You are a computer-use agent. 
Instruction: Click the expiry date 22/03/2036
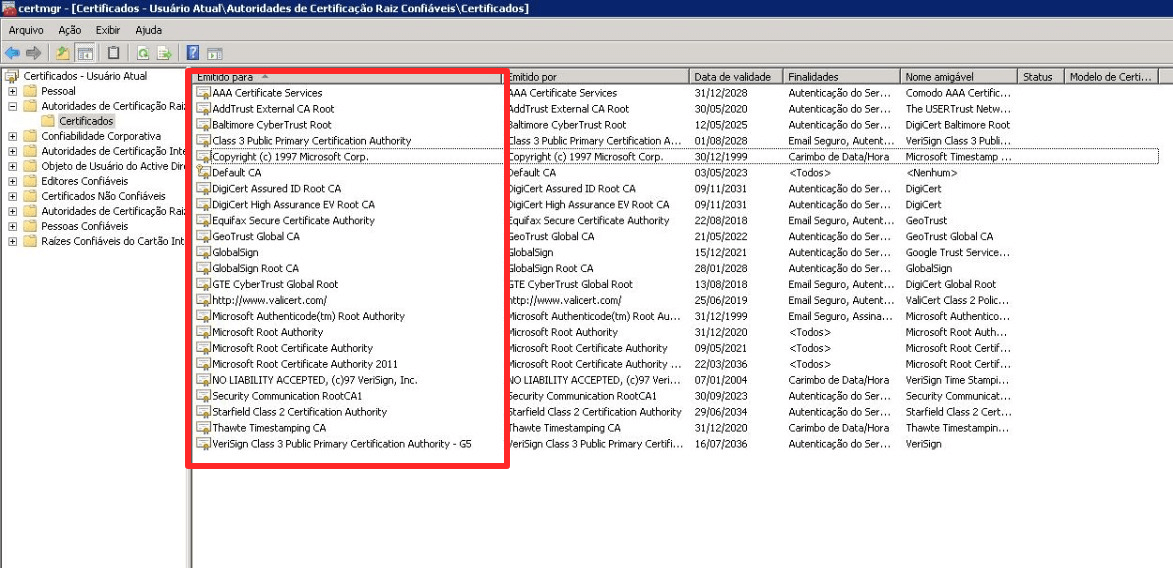coord(720,364)
